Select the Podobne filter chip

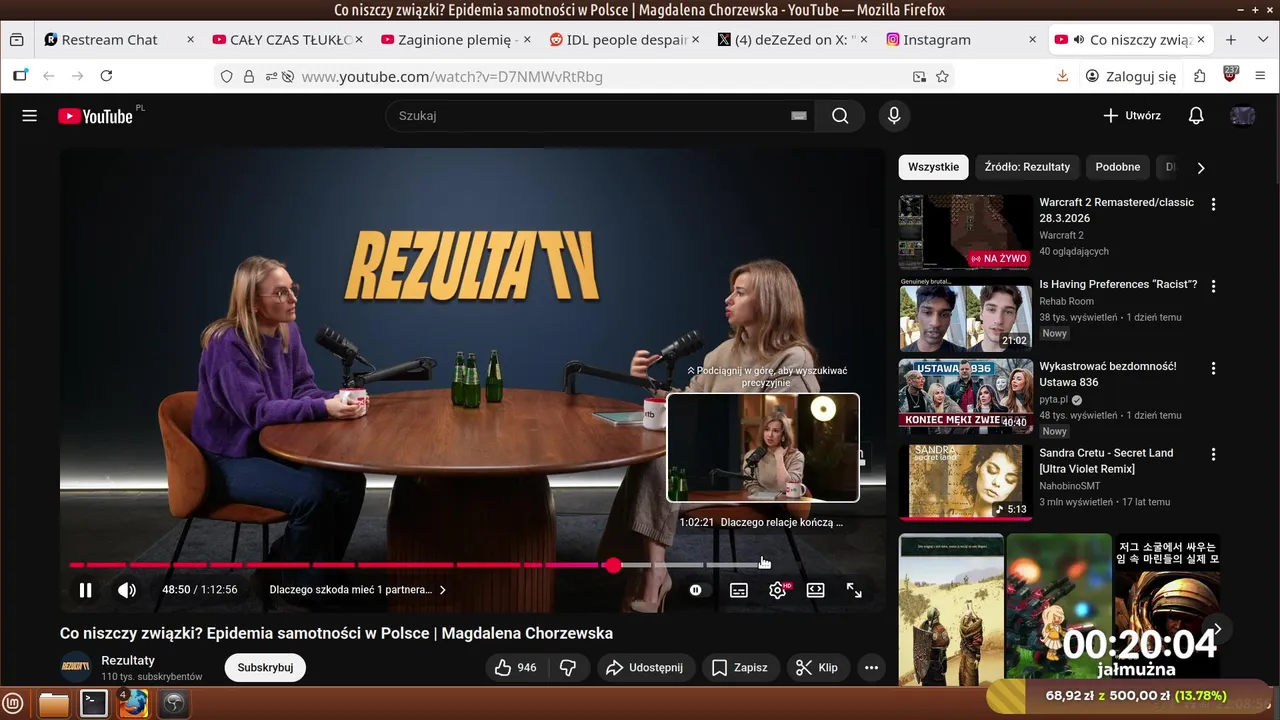1117,167
